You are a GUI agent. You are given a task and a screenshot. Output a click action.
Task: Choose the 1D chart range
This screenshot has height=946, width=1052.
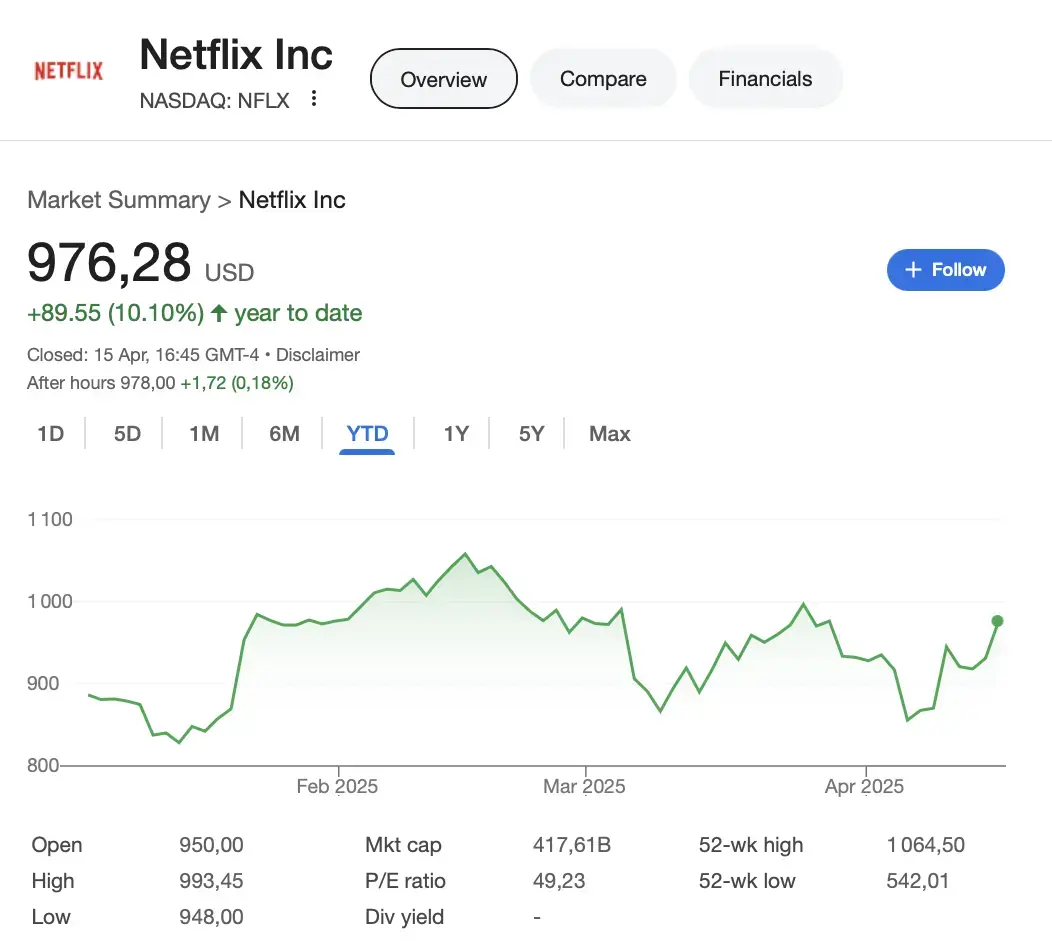[x=51, y=433]
